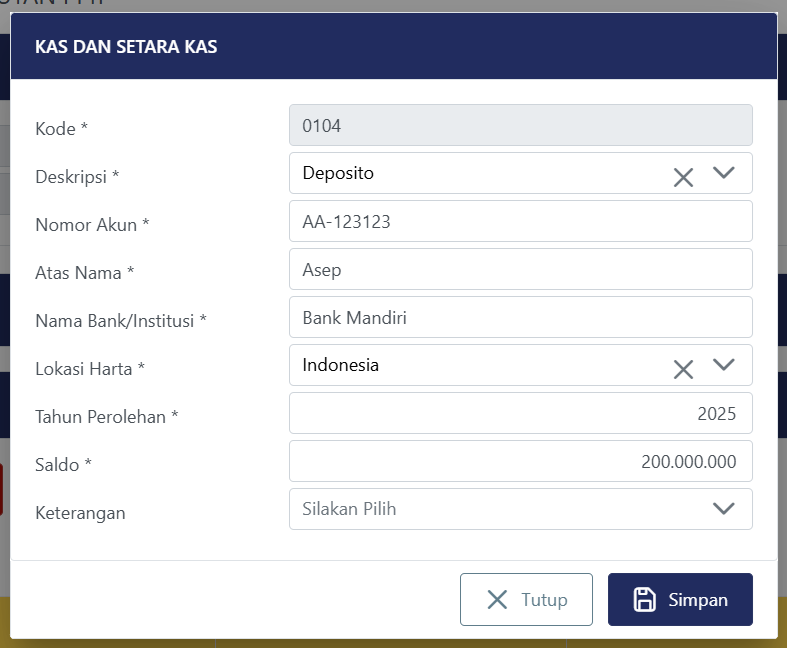Expand the Deskripsi dropdown chevron
Image resolution: width=787 pixels, height=648 pixels.
tap(724, 173)
